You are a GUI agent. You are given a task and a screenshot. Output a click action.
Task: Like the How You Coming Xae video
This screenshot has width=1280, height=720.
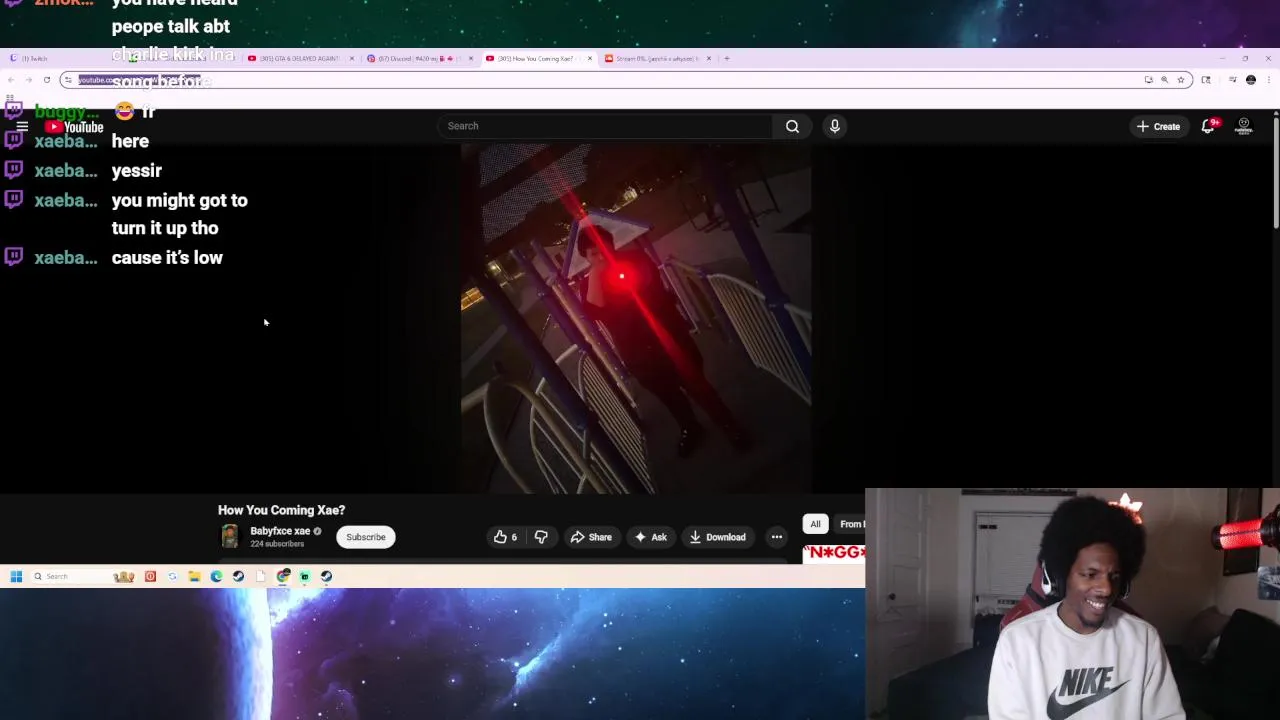(x=506, y=537)
